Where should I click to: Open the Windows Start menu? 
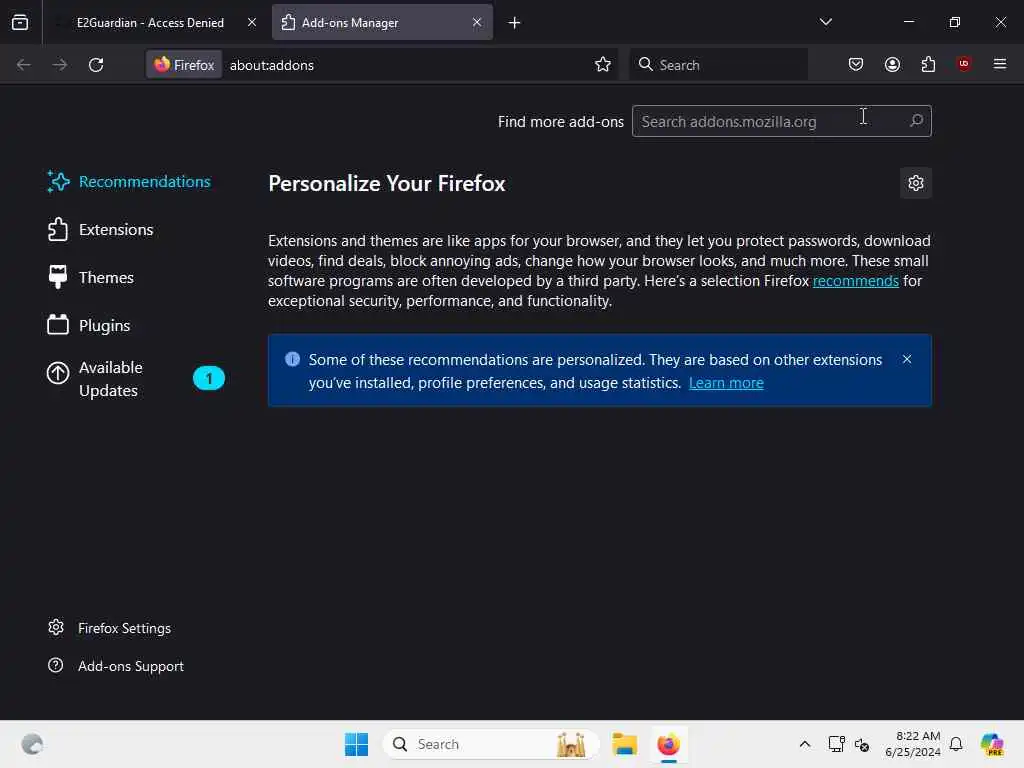[357, 744]
